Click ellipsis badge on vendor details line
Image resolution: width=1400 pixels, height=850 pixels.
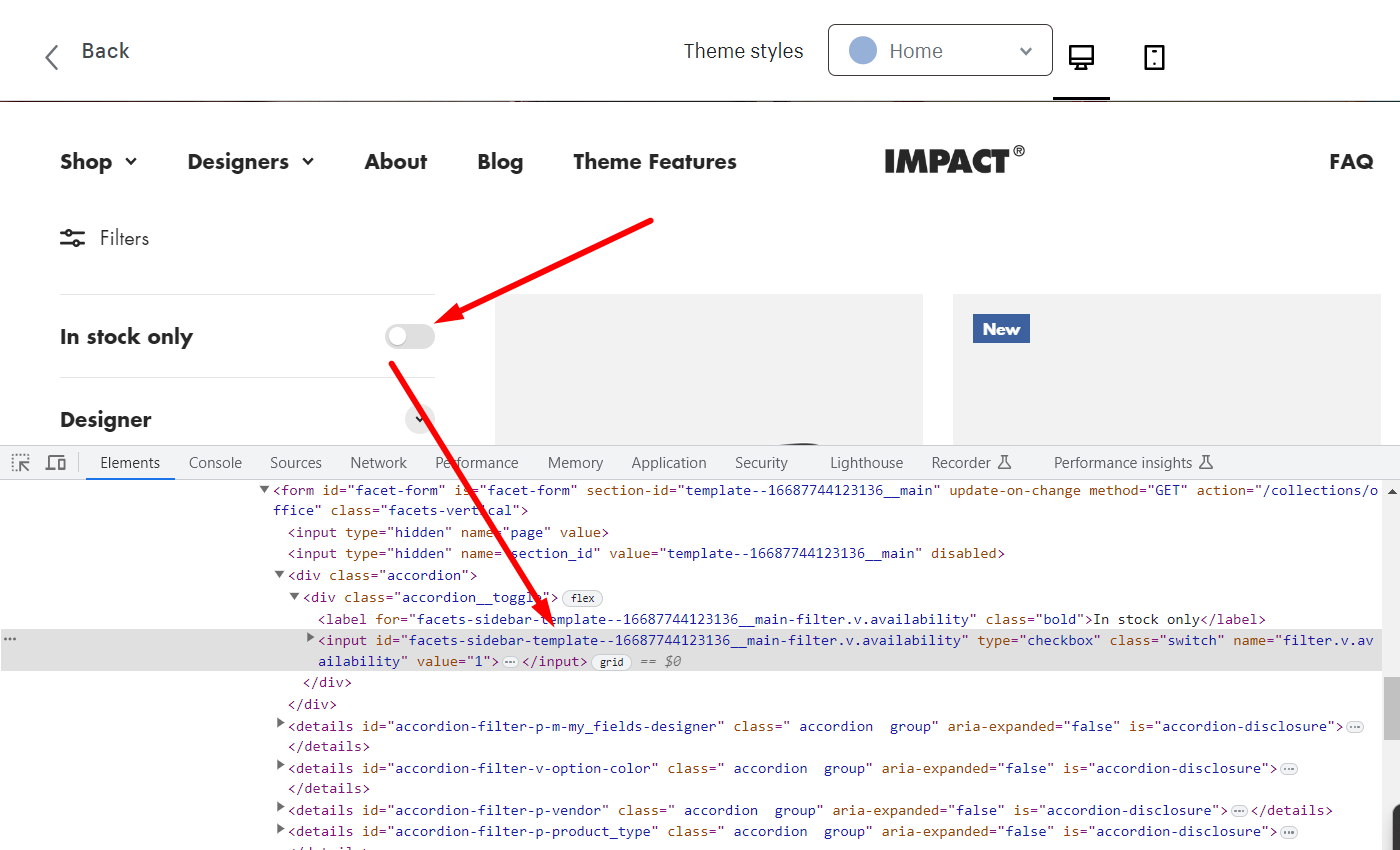(1239, 811)
